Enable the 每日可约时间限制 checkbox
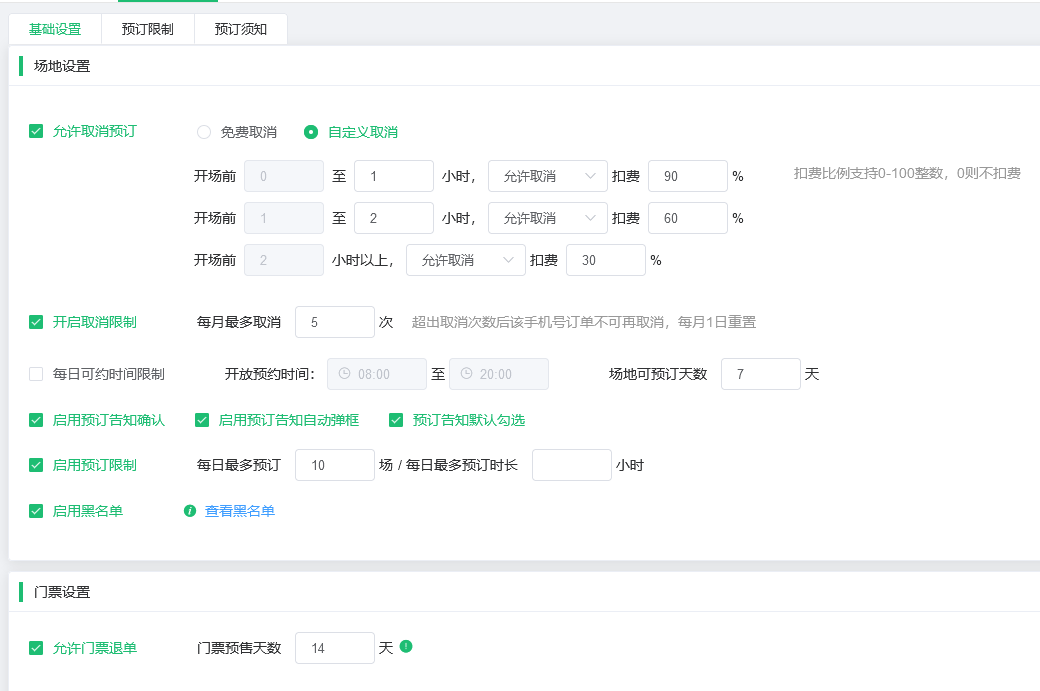This screenshot has height=691, width=1040. point(35,373)
